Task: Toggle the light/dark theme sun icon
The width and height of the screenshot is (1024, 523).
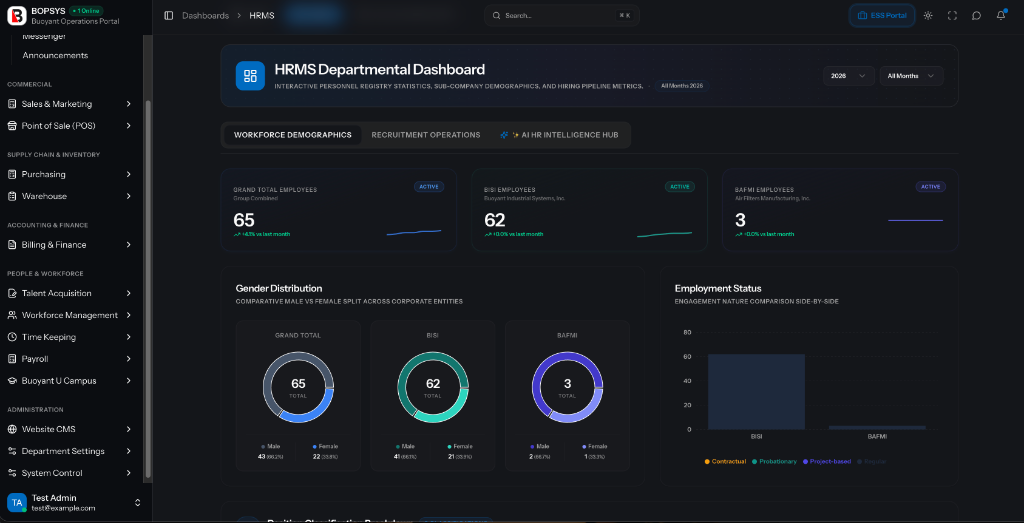Action: (928, 16)
